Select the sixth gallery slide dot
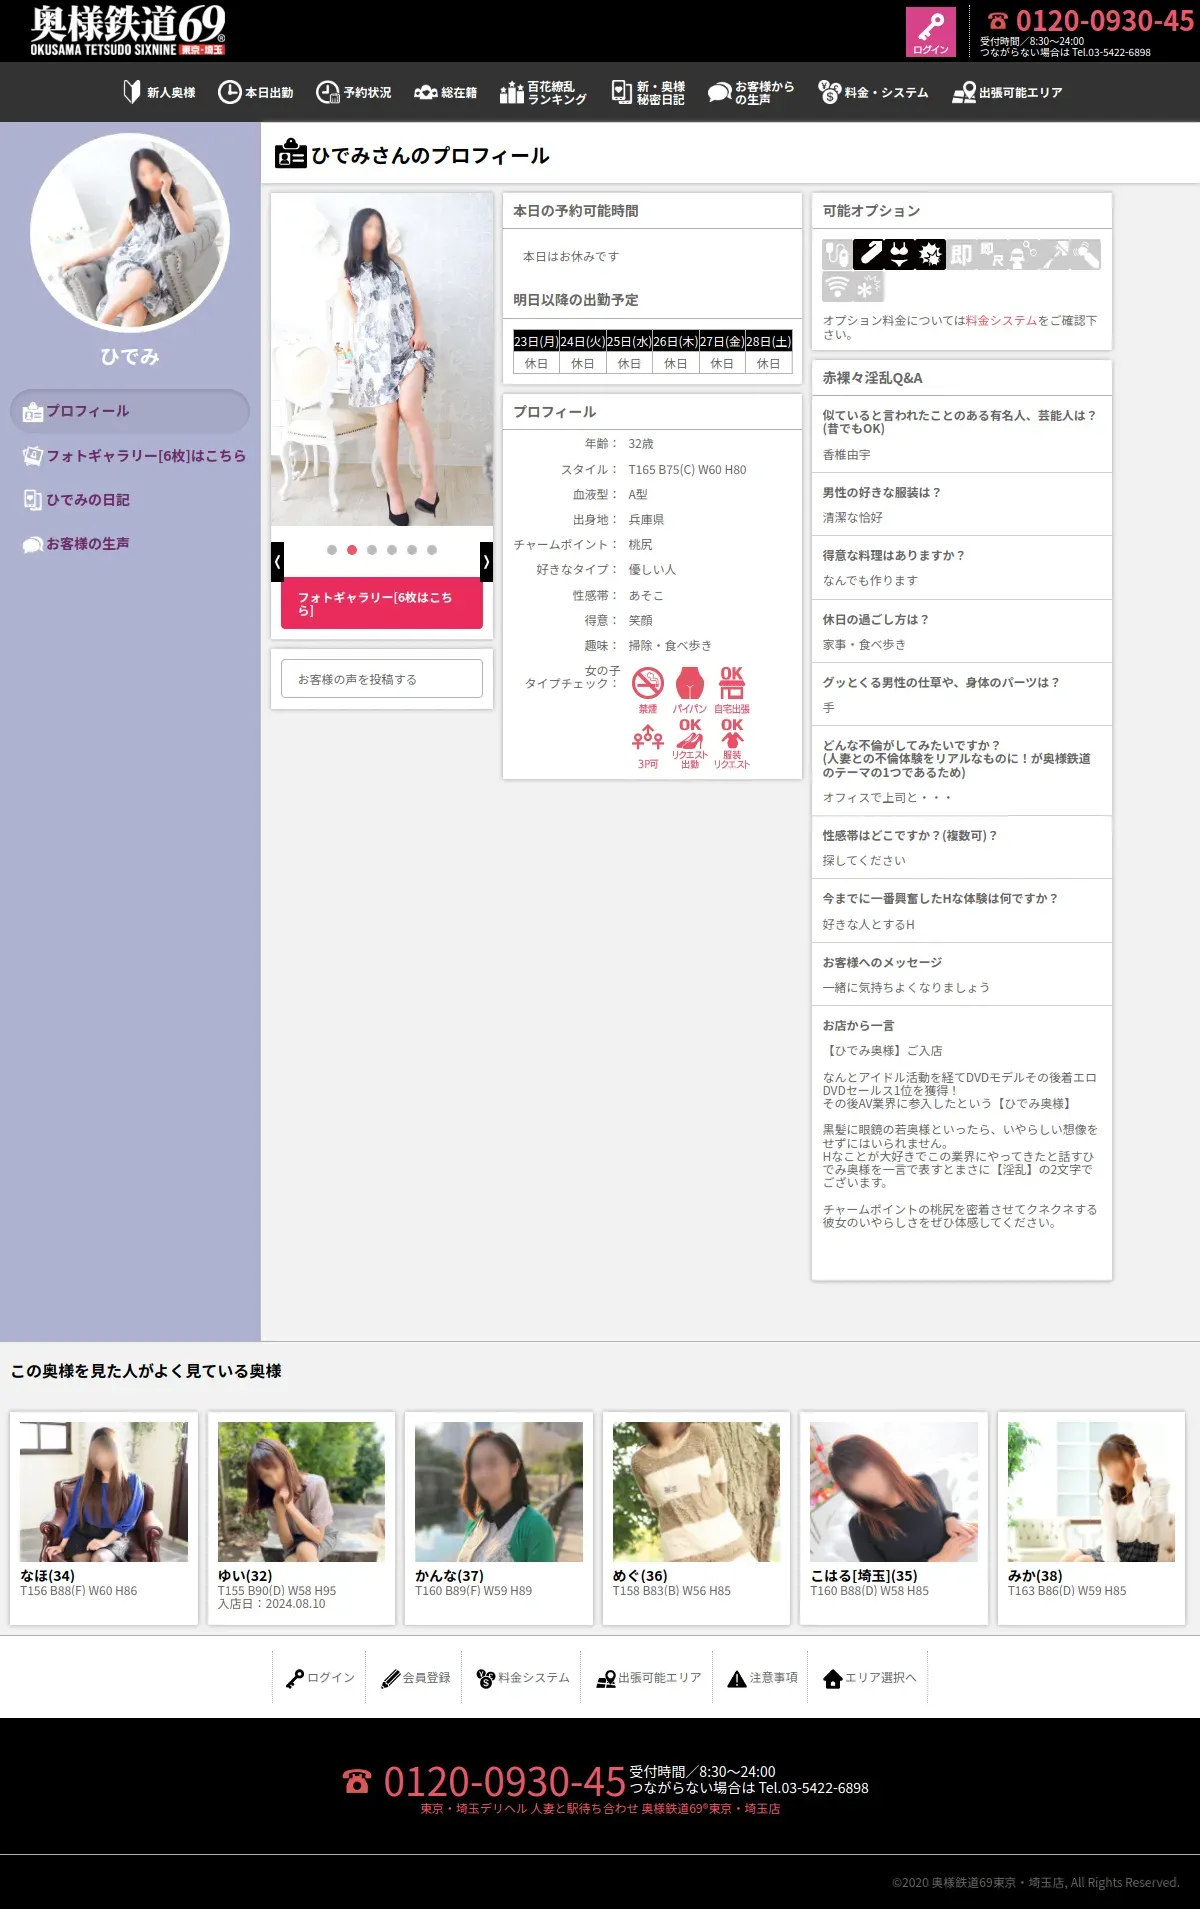This screenshot has width=1200, height=1909. [x=432, y=550]
